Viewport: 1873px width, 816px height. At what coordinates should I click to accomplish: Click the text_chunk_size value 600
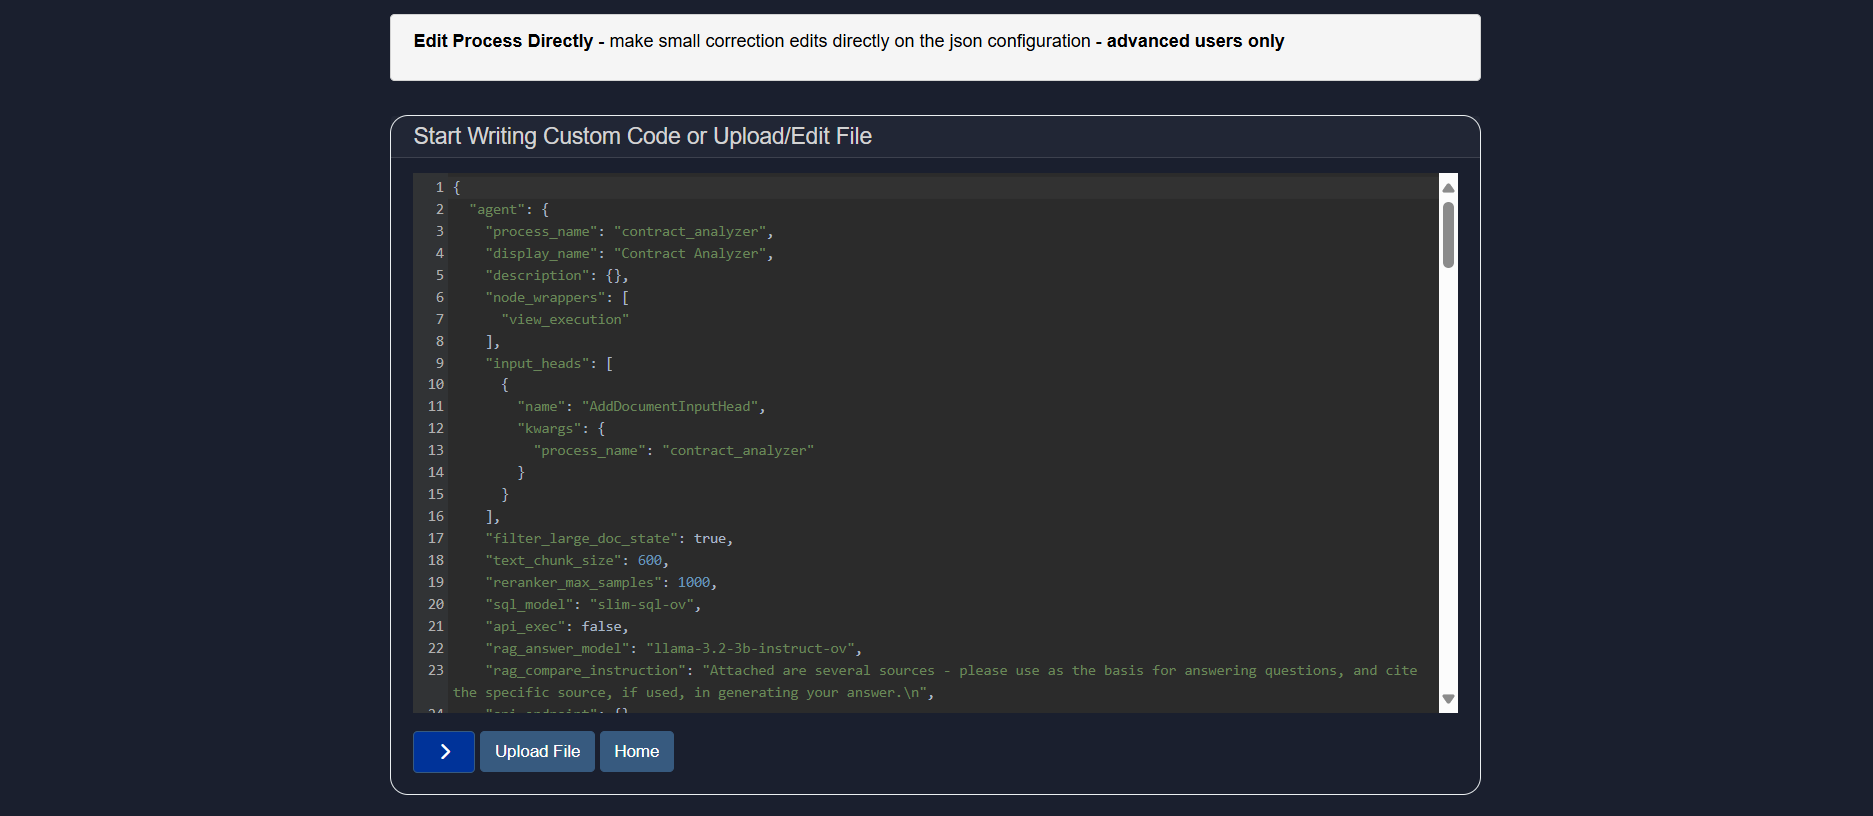coord(649,561)
